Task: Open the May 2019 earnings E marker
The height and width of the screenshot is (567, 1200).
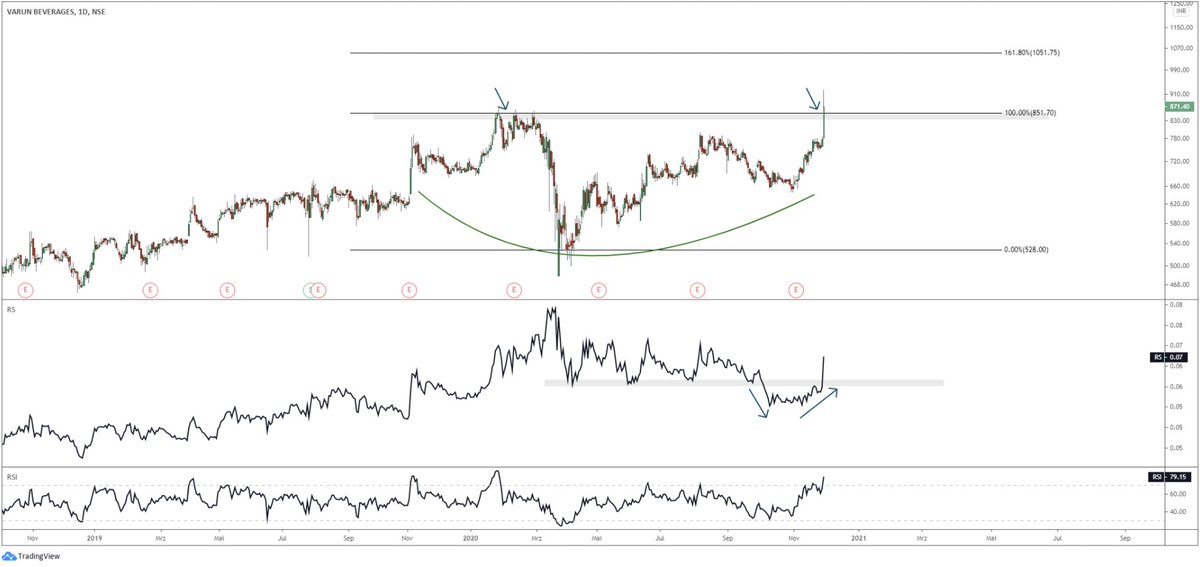Action: (227, 290)
